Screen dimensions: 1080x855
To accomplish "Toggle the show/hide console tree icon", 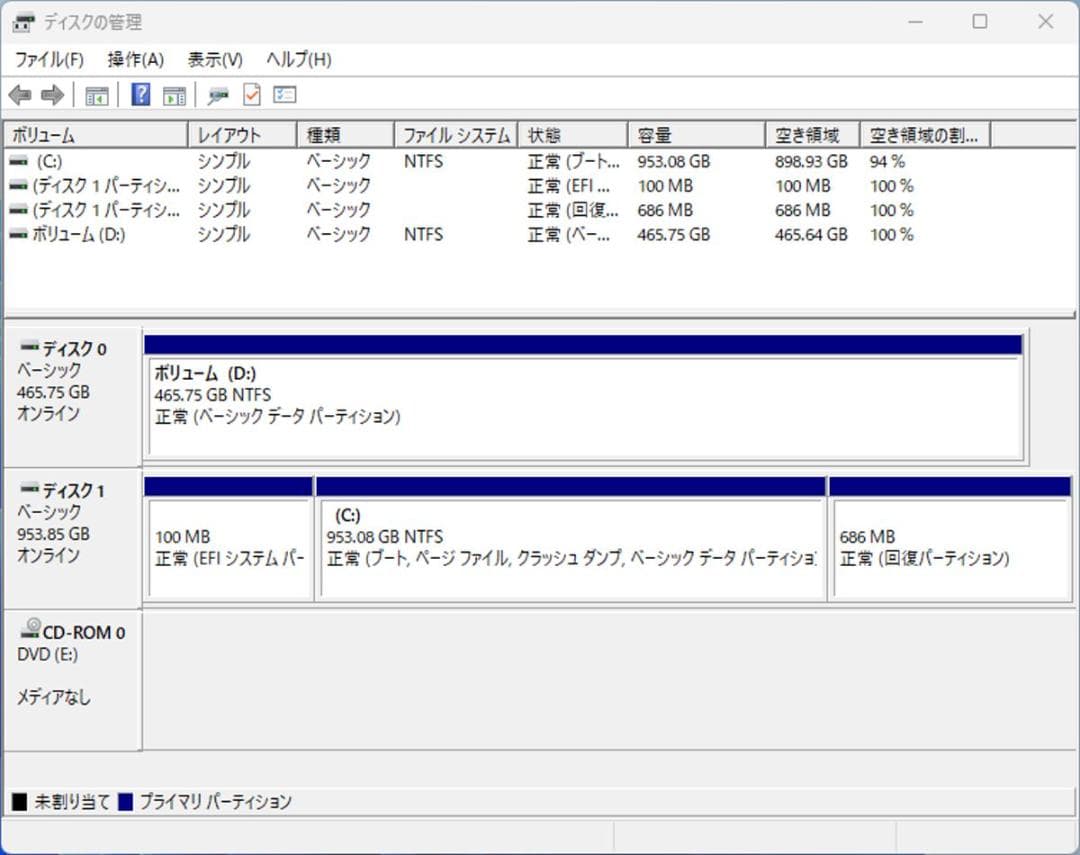I will coord(96,94).
